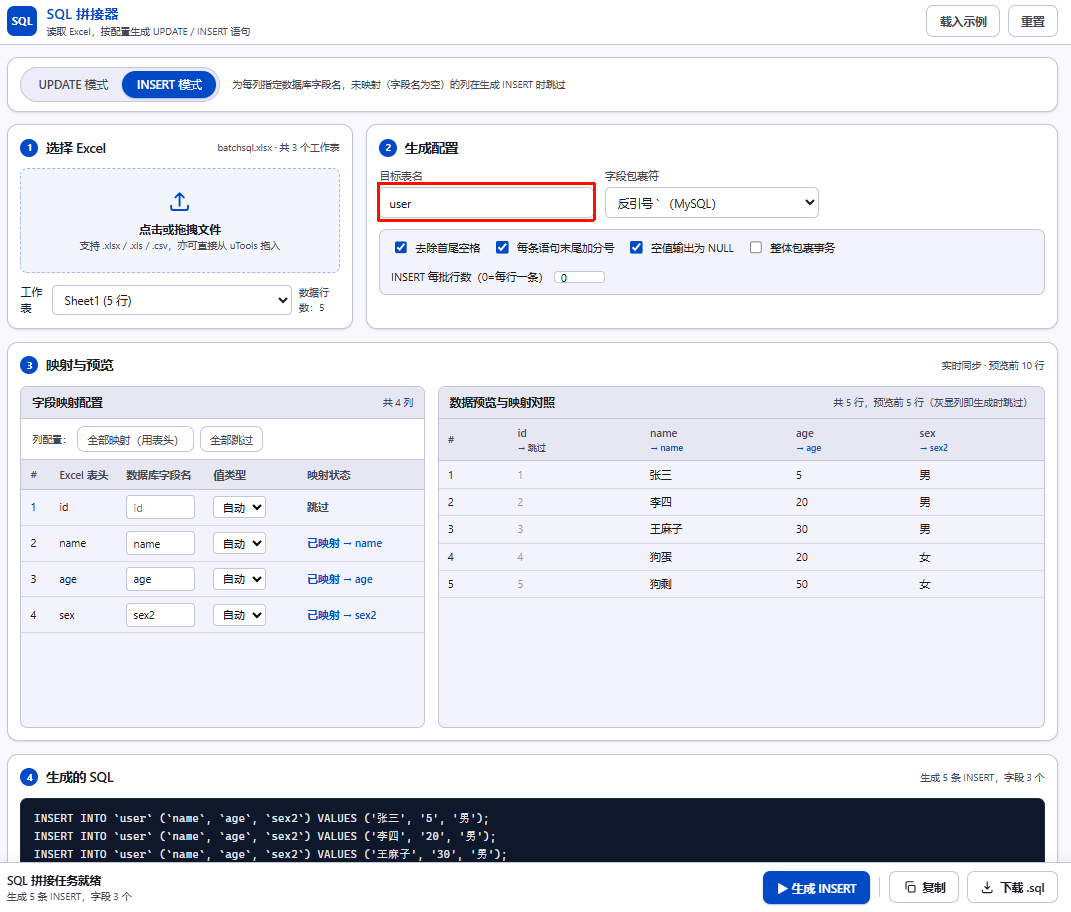Uncheck 去除首尾空格 checkbox

(x=401, y=247)
